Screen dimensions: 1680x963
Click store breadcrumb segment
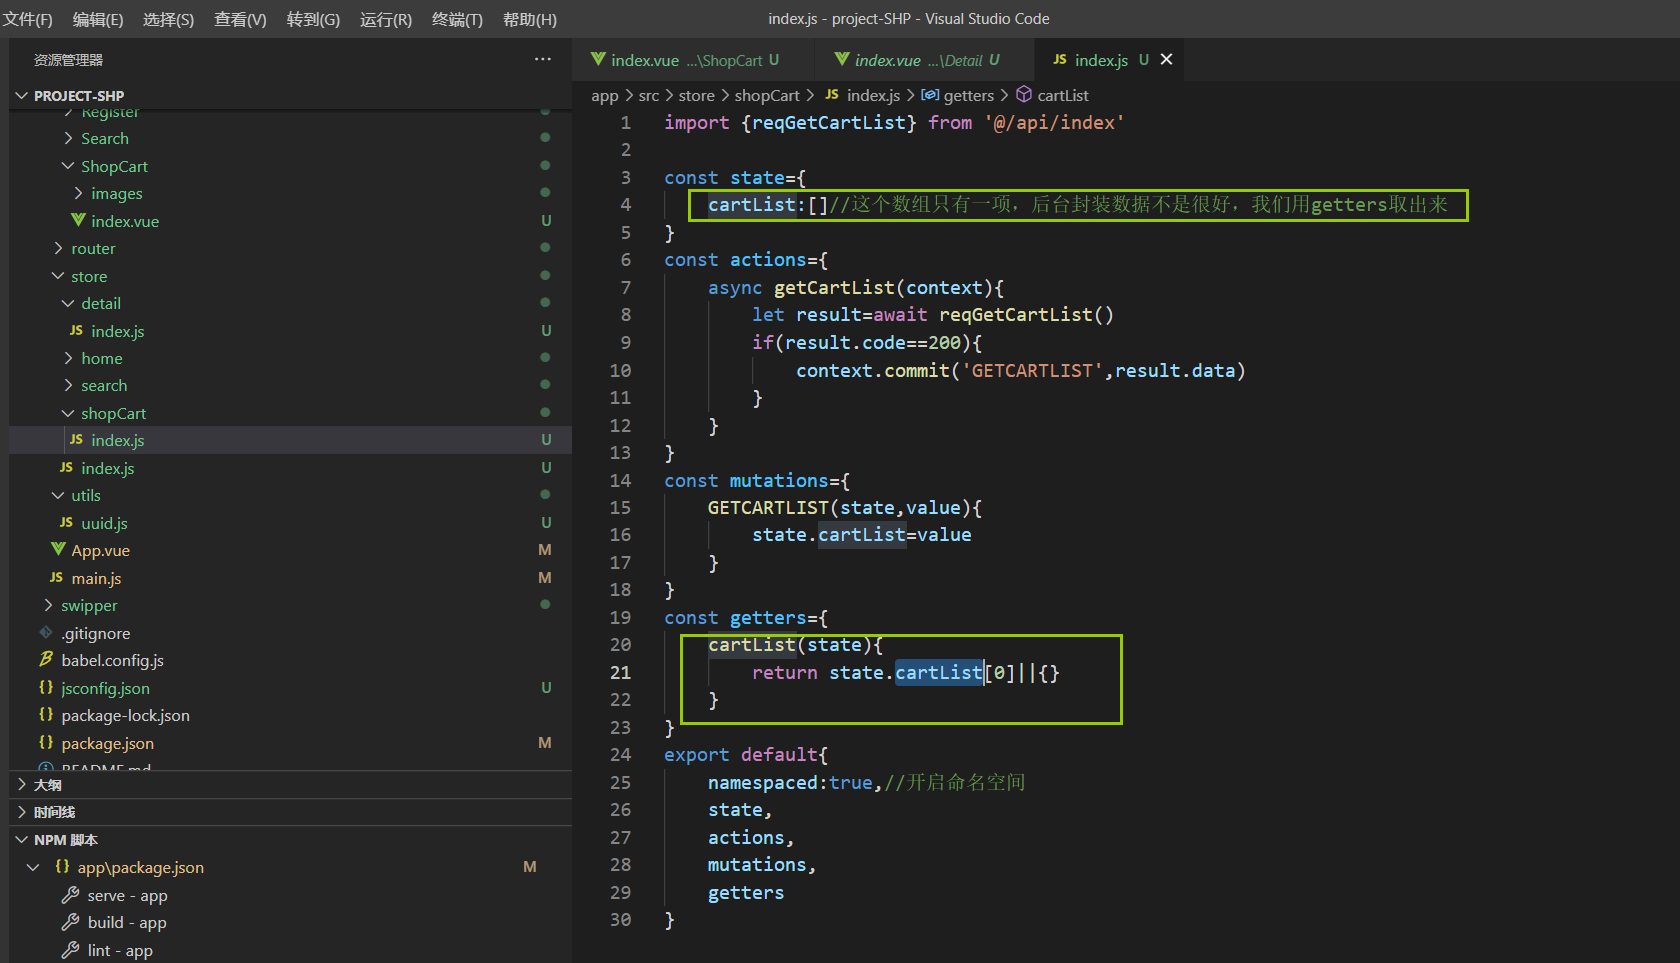697,96
